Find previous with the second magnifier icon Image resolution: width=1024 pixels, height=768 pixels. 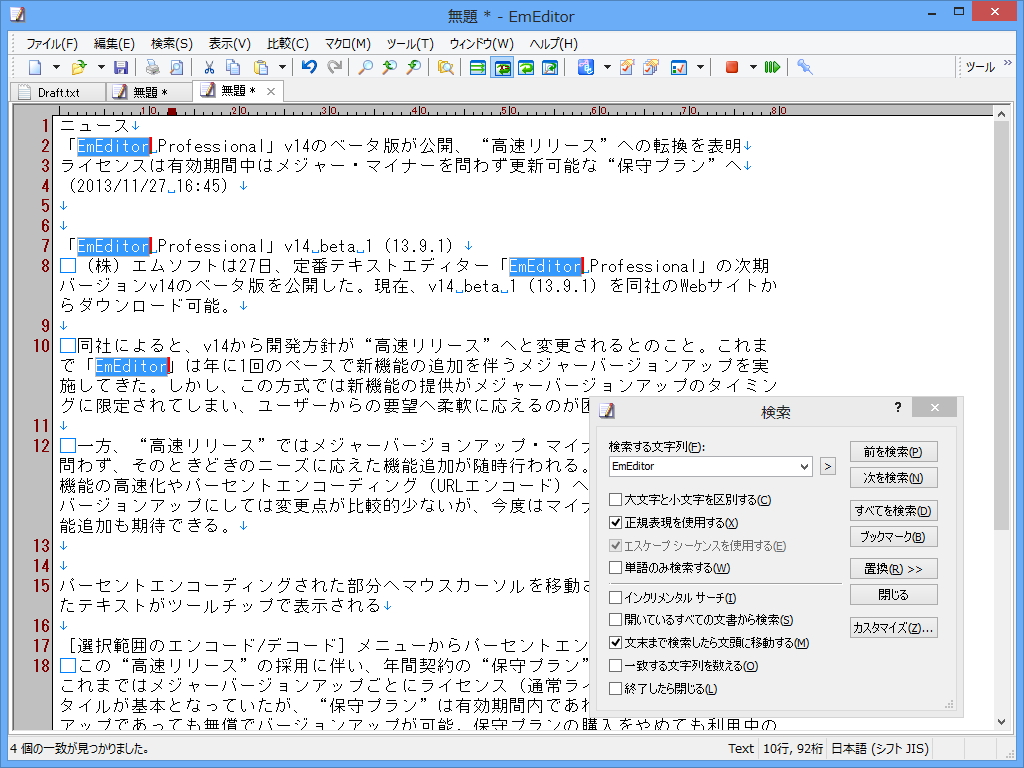[x=390, y=67]
